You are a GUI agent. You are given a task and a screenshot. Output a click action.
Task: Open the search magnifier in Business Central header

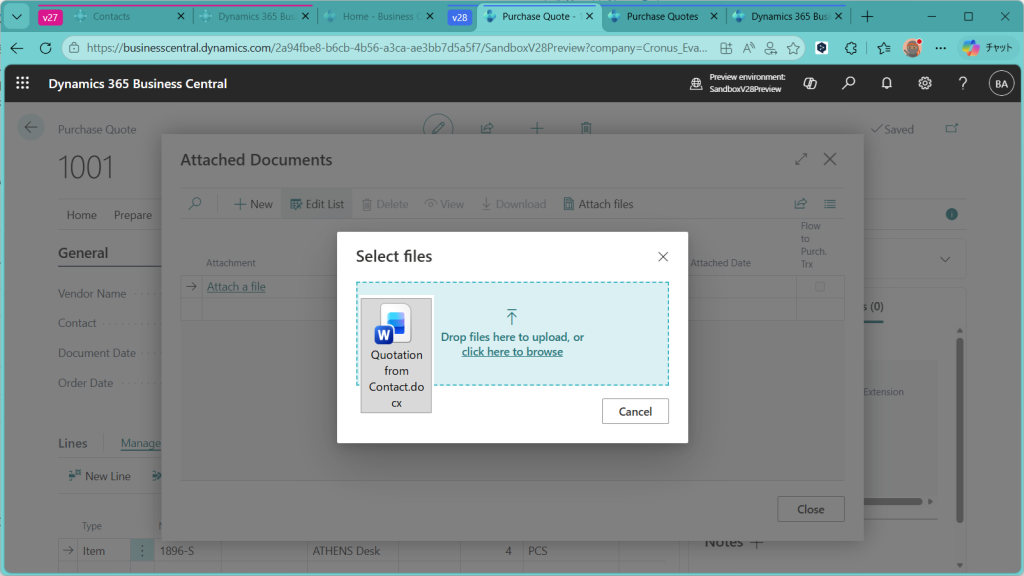848,84
